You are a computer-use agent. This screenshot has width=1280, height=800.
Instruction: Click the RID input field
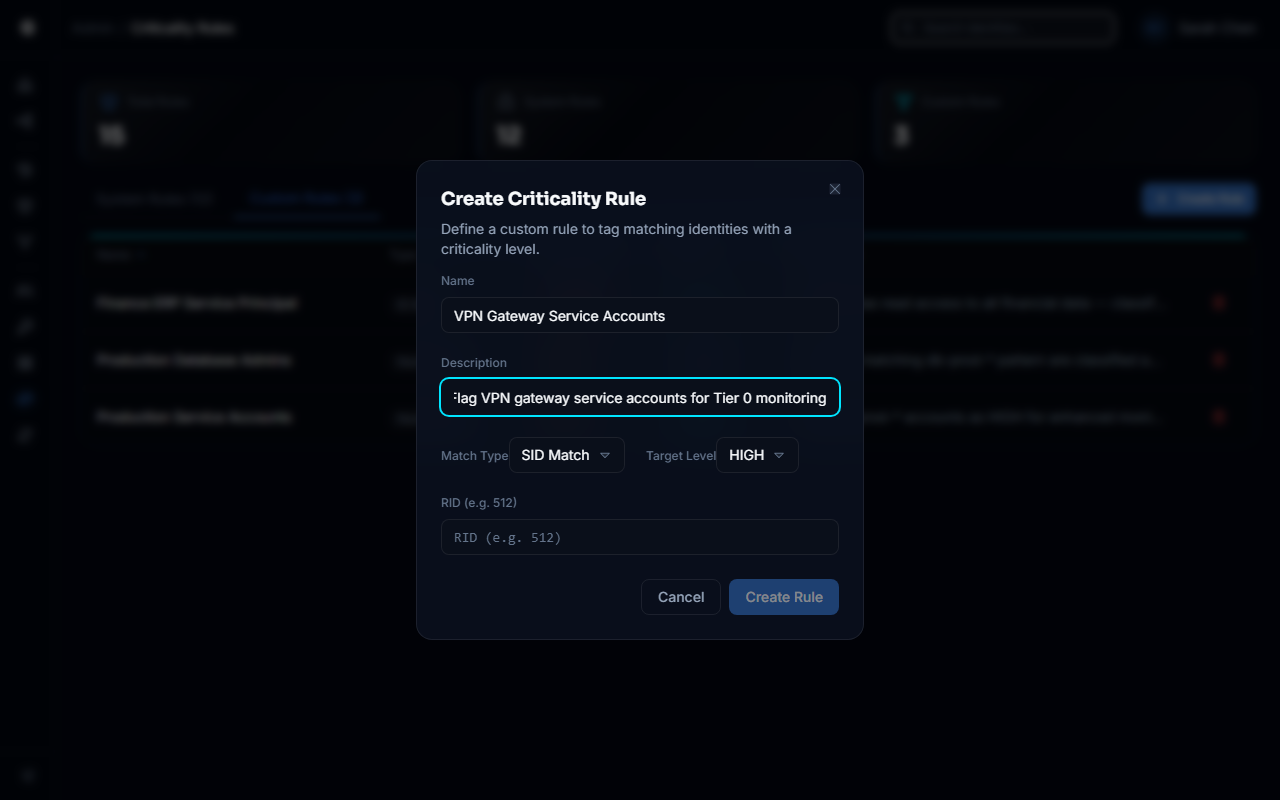point(639,537)
